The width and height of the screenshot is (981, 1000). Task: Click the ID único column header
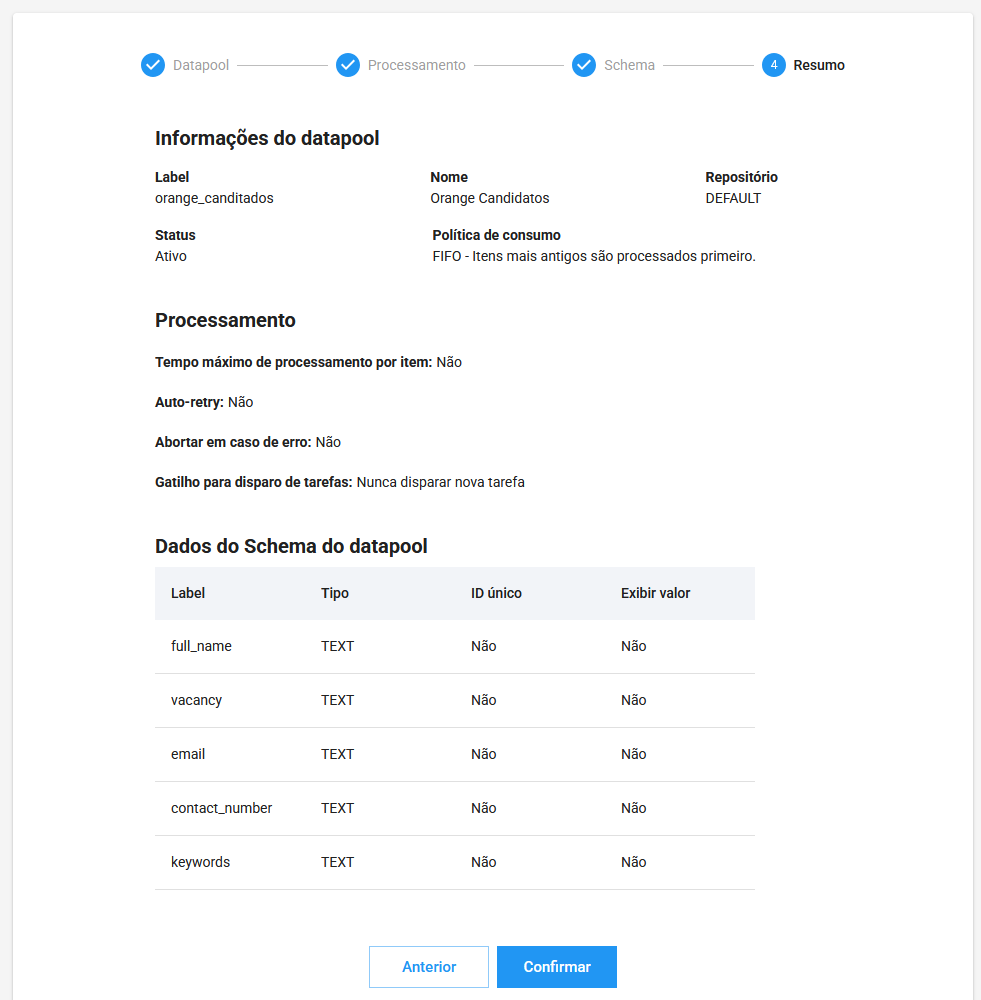(x=496, y=593)
